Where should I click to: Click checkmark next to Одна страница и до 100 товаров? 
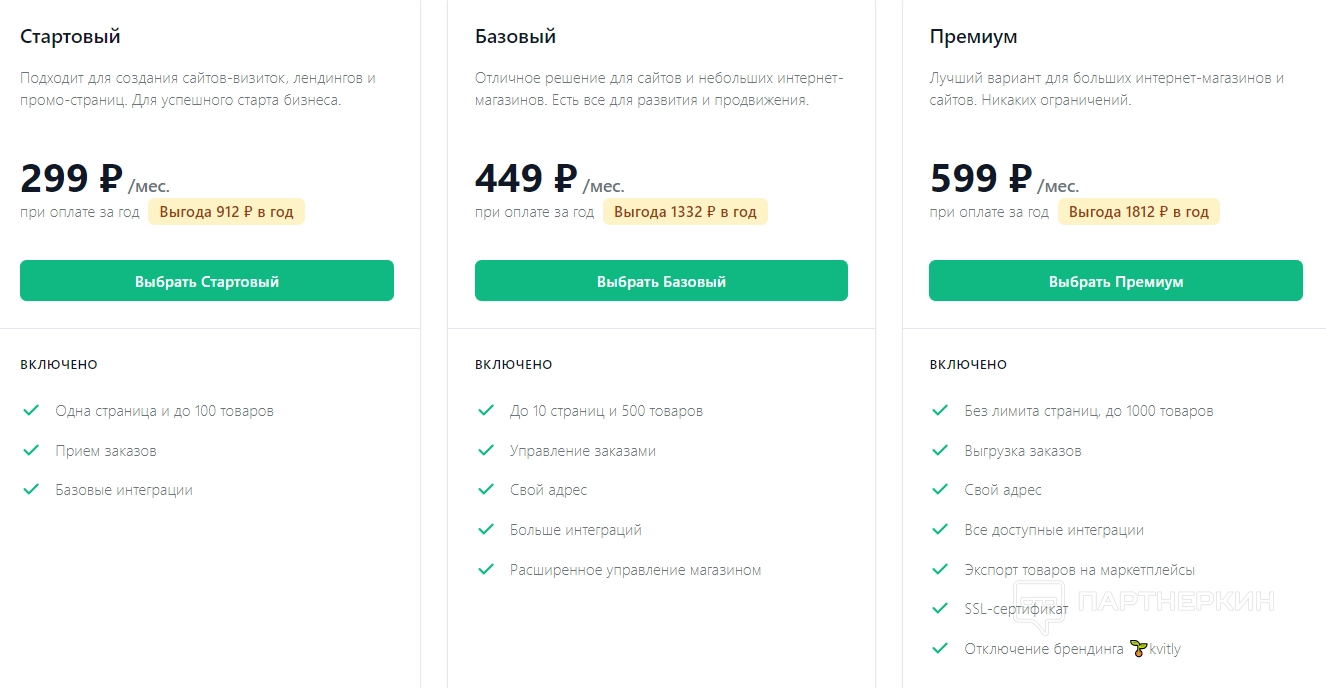31,410
